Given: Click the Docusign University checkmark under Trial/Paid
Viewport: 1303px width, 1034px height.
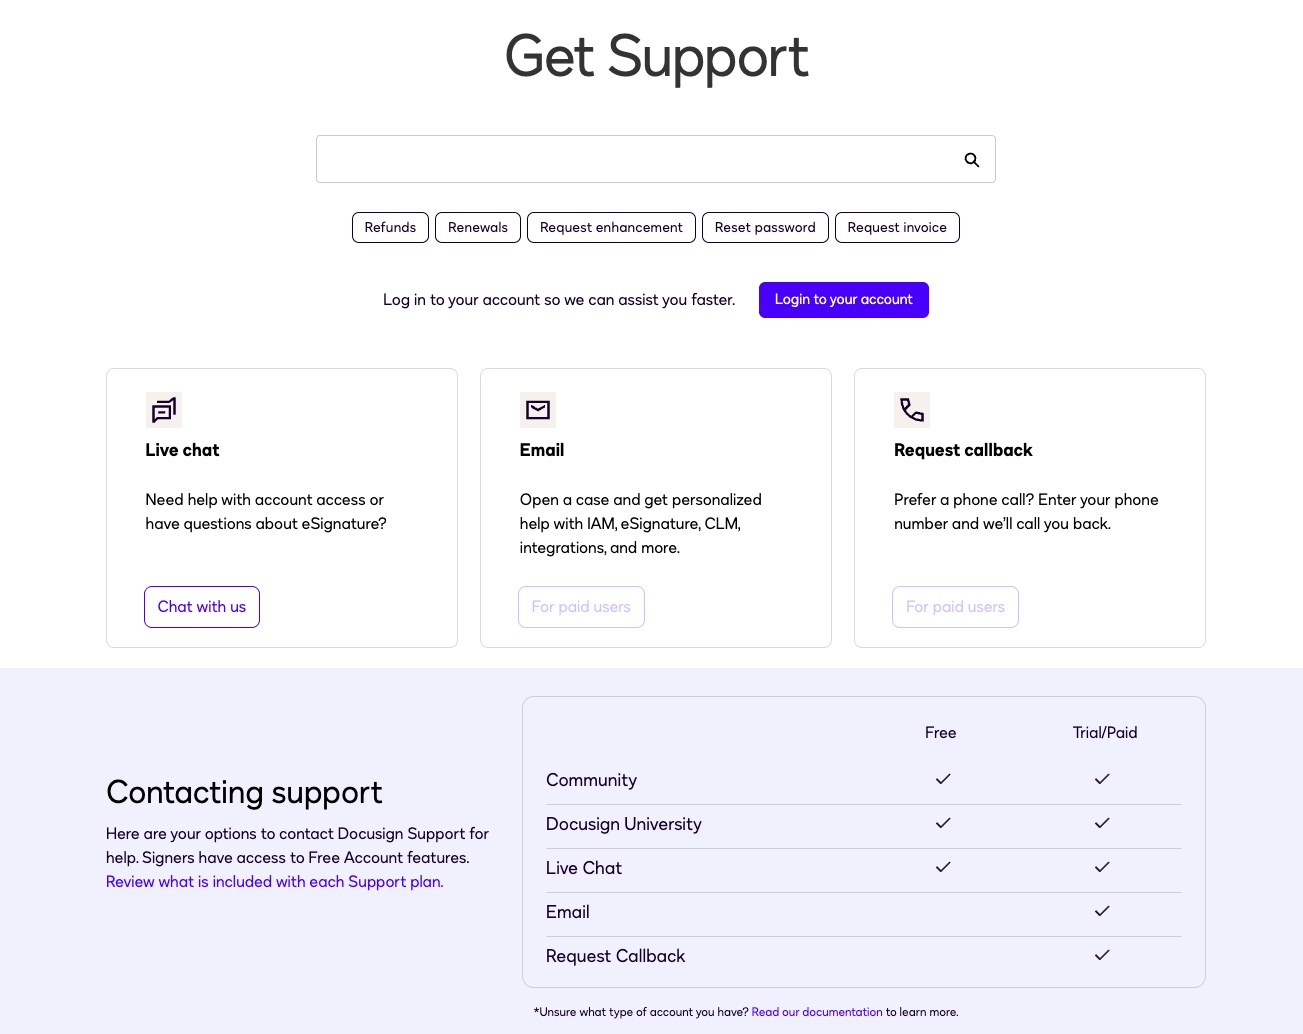Looking at the screenshot, I should [x=1101, y=823].
